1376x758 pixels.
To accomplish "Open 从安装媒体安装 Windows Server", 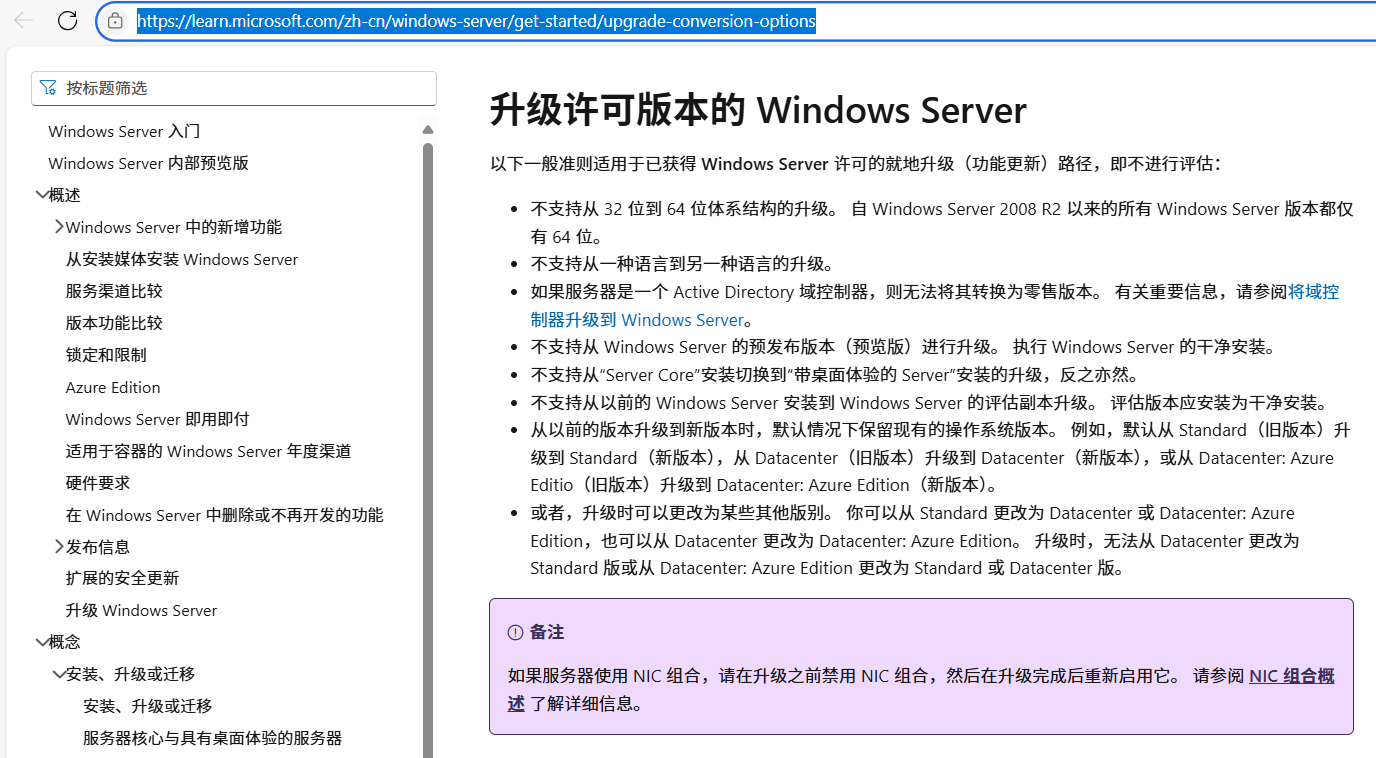I will [x=182, y=259].
